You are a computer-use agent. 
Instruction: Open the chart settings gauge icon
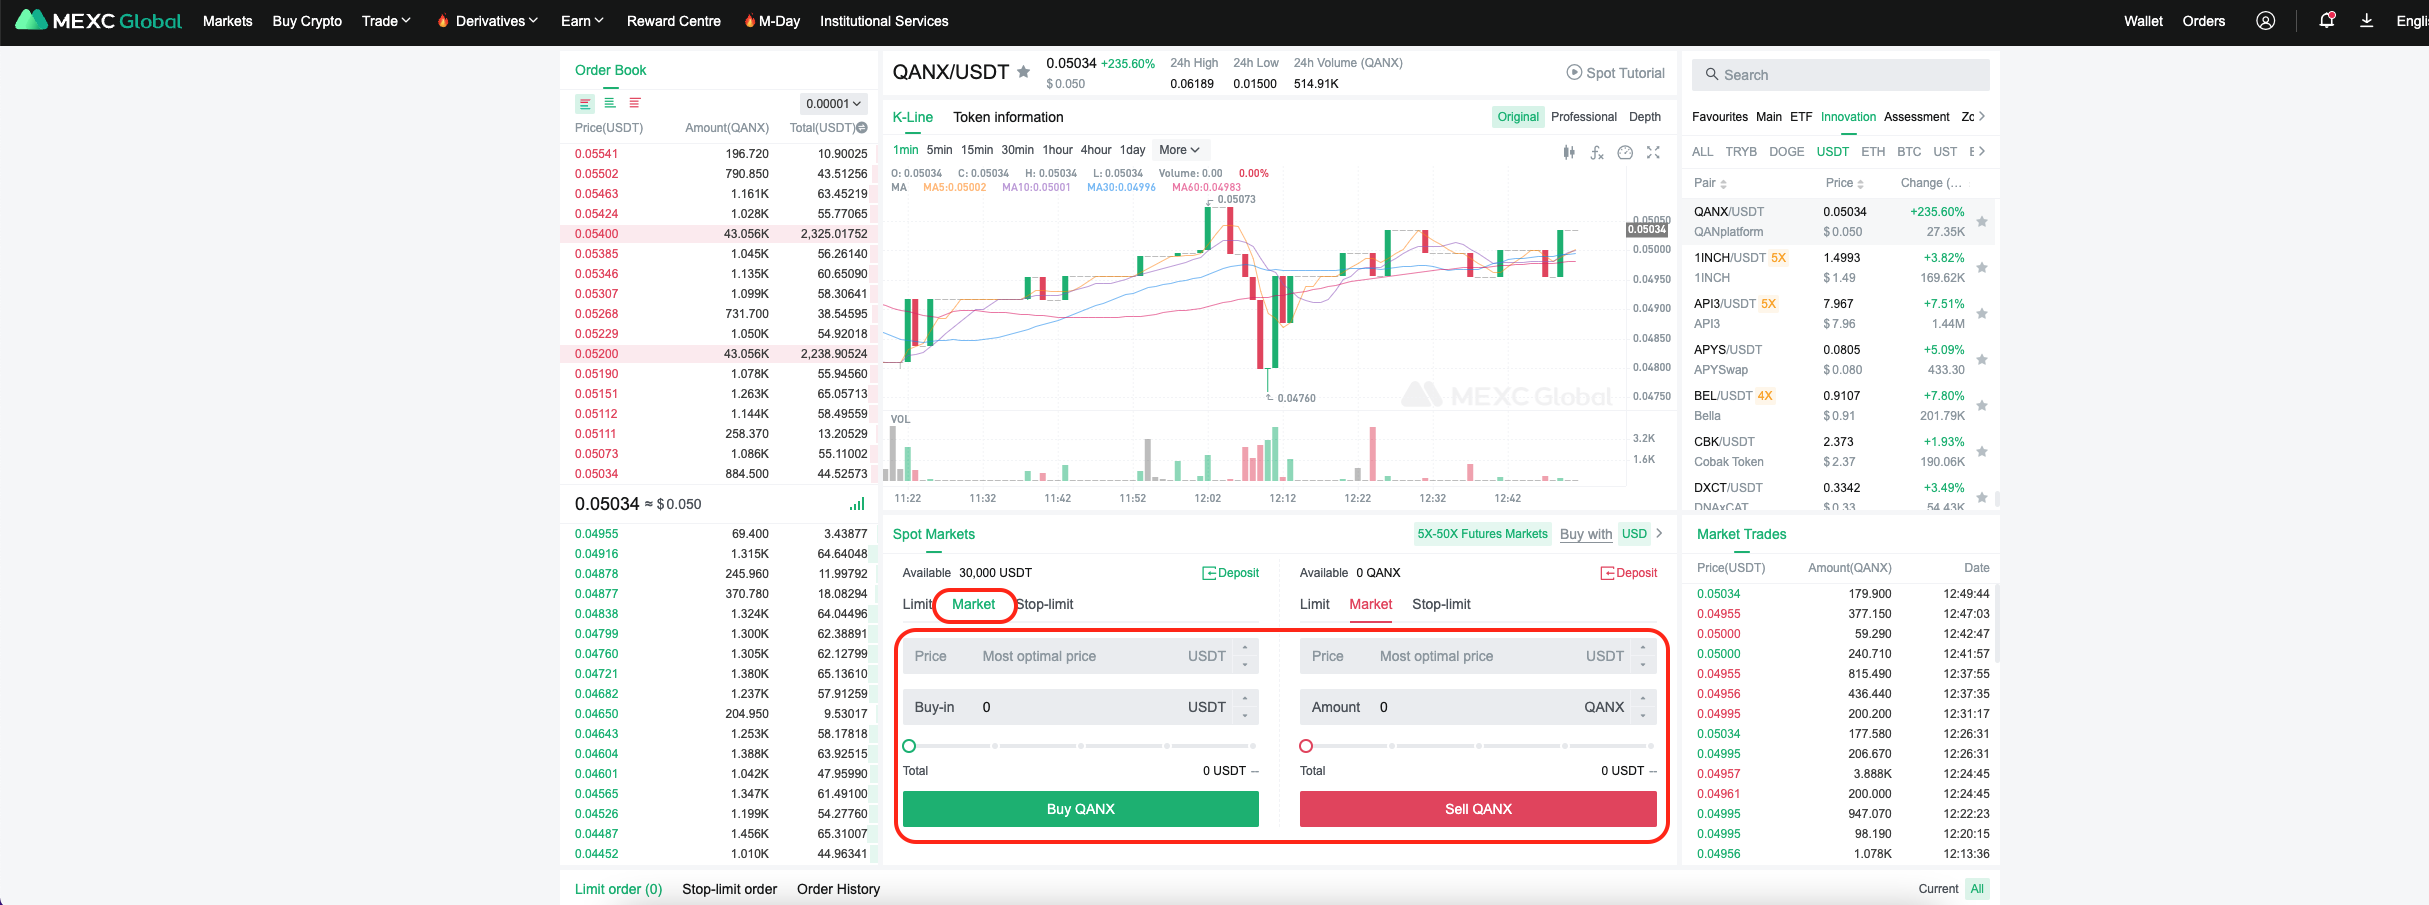(x=1625, y=152)
